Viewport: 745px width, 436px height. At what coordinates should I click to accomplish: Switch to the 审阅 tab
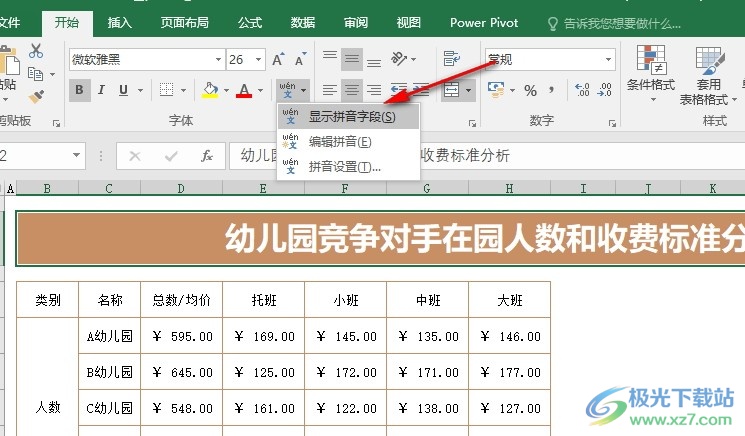point(356,22)
